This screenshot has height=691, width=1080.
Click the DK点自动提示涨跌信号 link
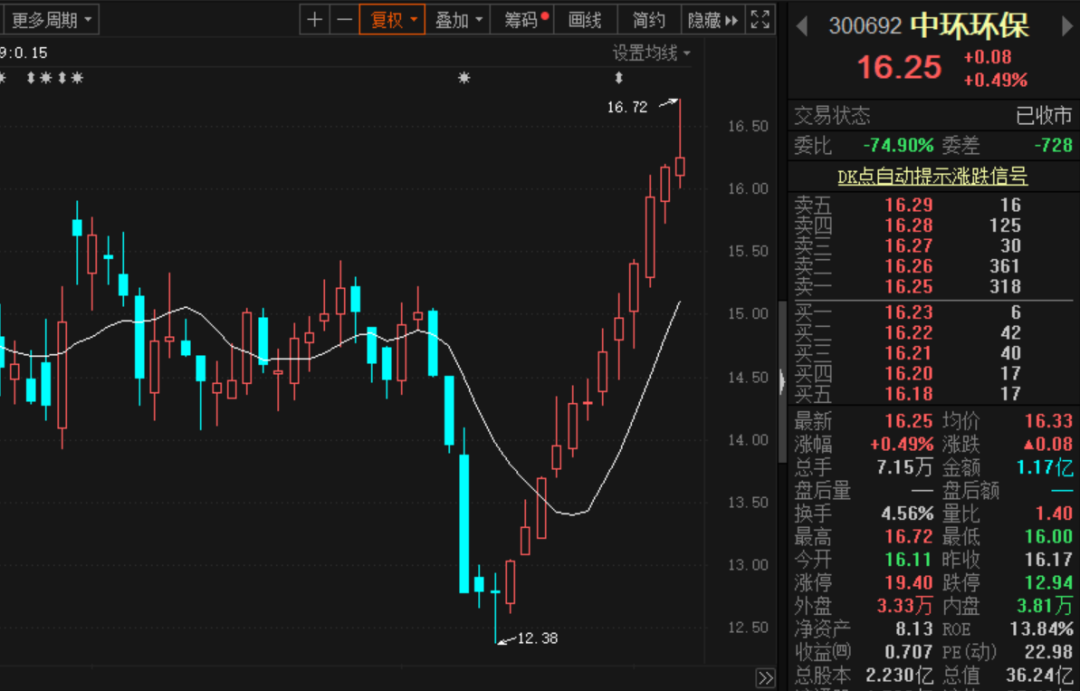click(932, 176)
